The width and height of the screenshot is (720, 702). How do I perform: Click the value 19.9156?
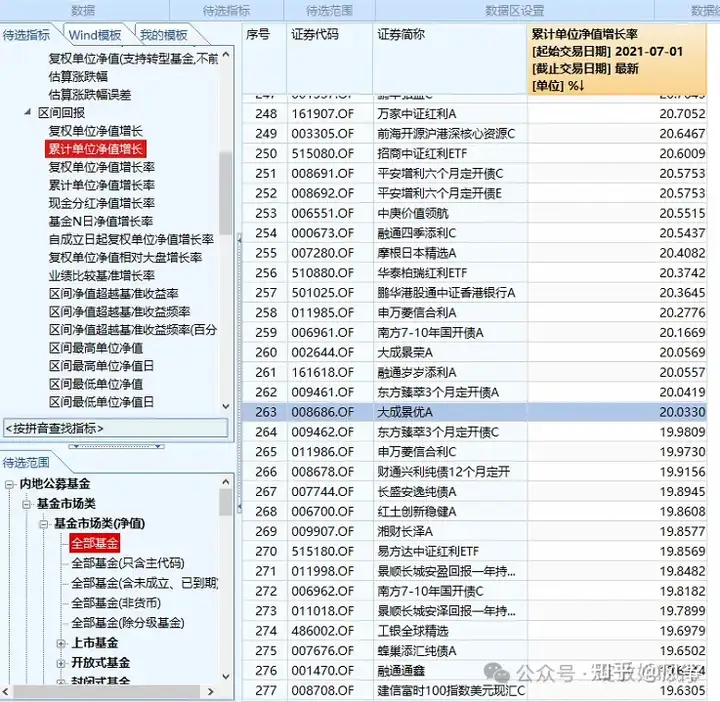pyautogui.click(x=682, y=472)
